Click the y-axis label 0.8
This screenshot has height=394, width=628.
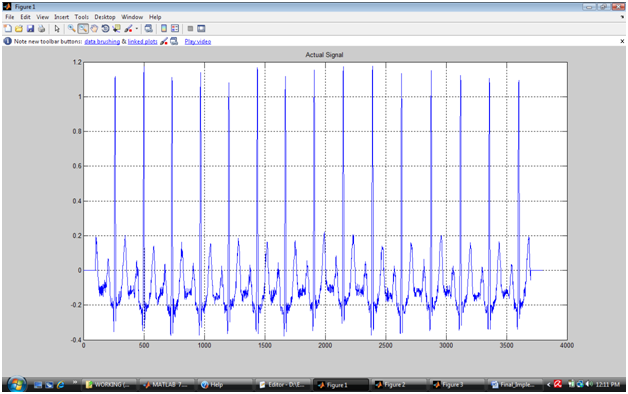77,131
